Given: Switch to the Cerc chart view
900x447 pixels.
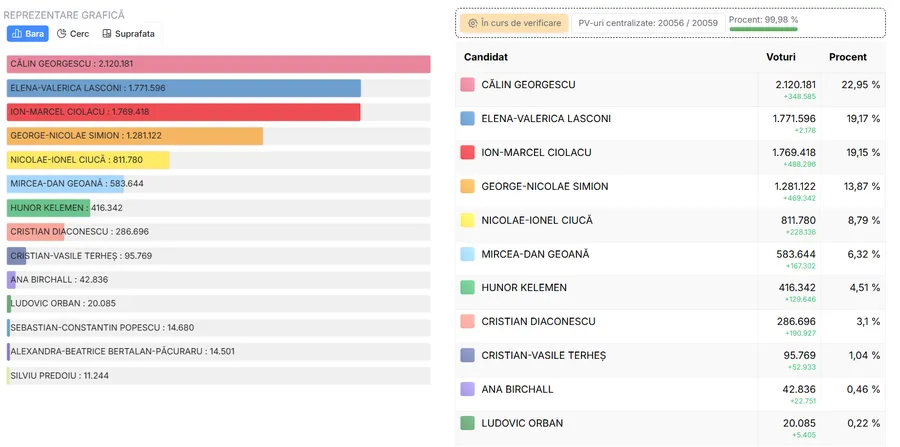Looking at the screenshot, I should tap(73, 34).
